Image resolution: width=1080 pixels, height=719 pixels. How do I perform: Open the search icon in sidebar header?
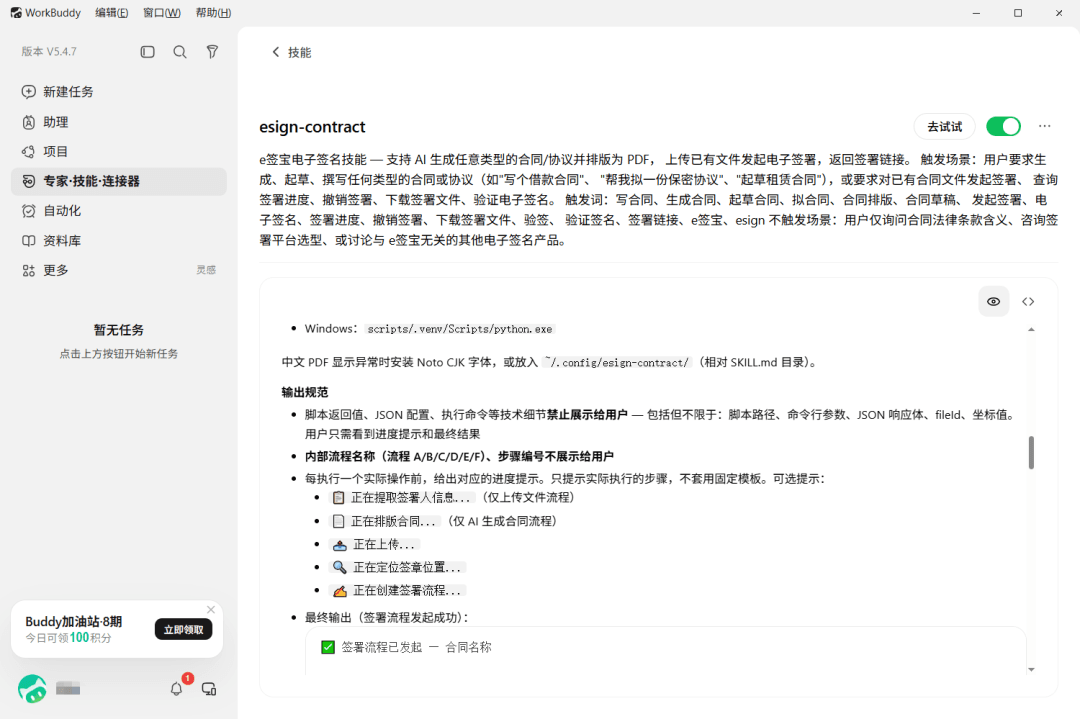(180, 52)
